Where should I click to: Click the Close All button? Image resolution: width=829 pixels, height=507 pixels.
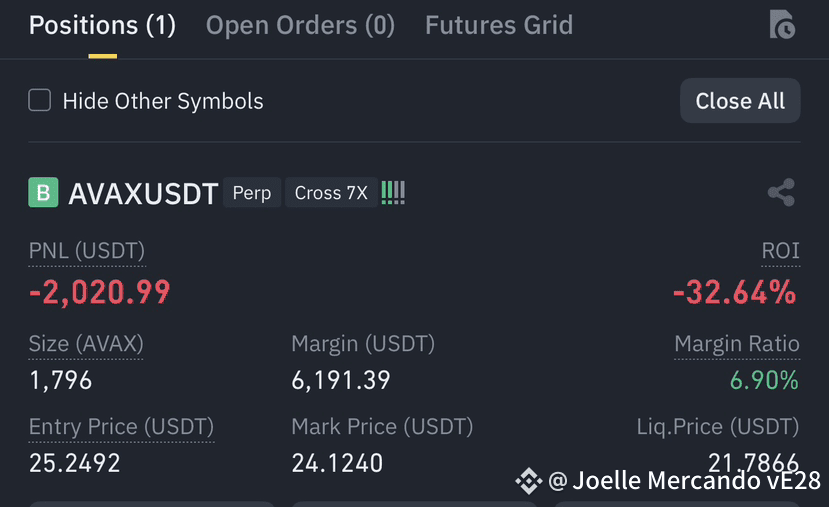tap(740, 100)
